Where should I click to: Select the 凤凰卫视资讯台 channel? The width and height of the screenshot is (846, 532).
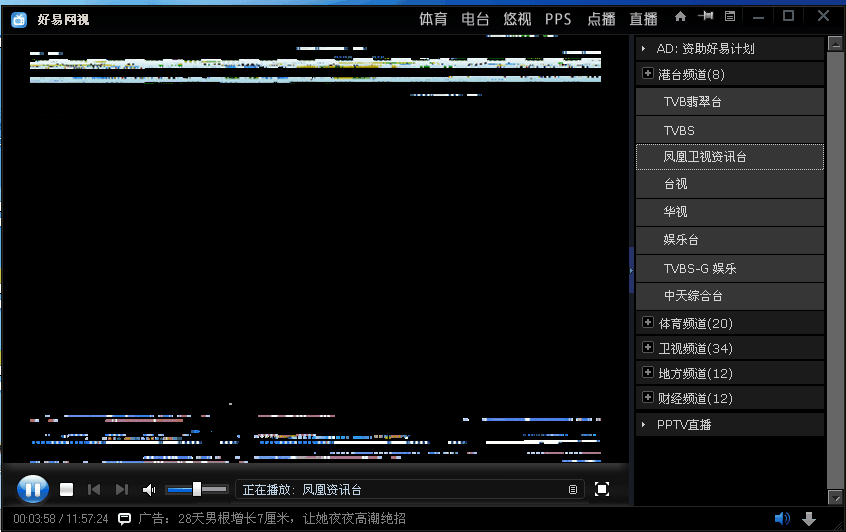pos(730,157)
